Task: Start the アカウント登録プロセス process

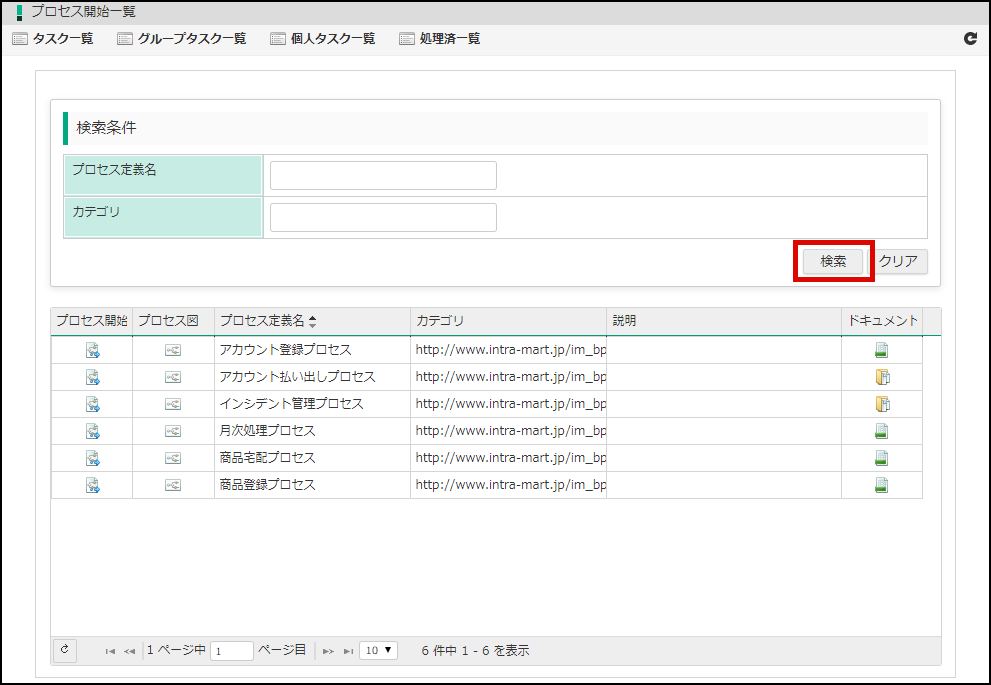Action: [x=92, y=350]
